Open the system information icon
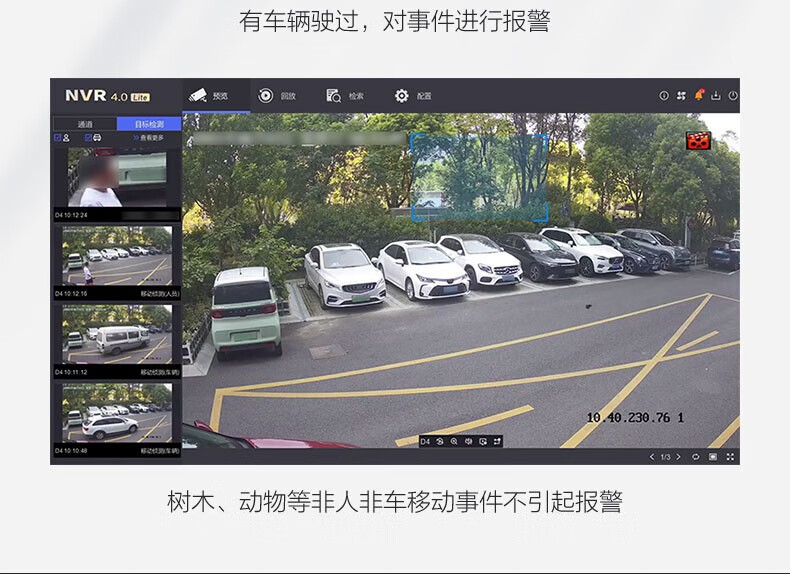This screenshot has height=574, width=790. pos(664,96)
